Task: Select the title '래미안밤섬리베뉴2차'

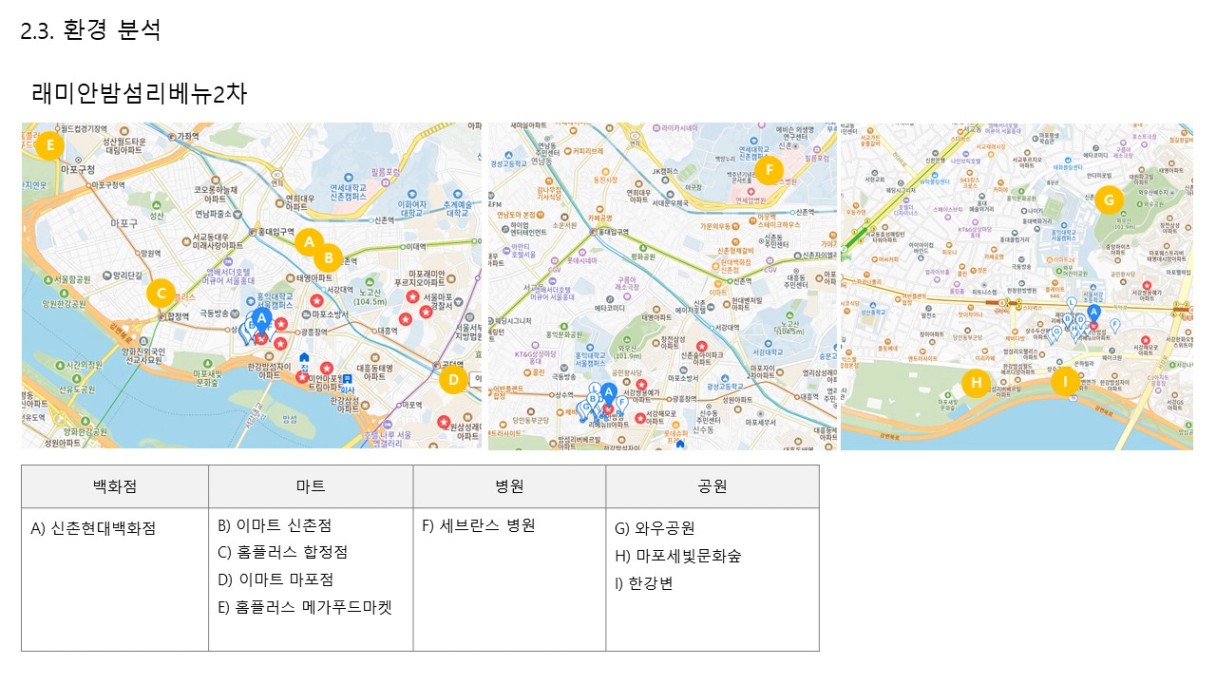Action: (140, 94)
